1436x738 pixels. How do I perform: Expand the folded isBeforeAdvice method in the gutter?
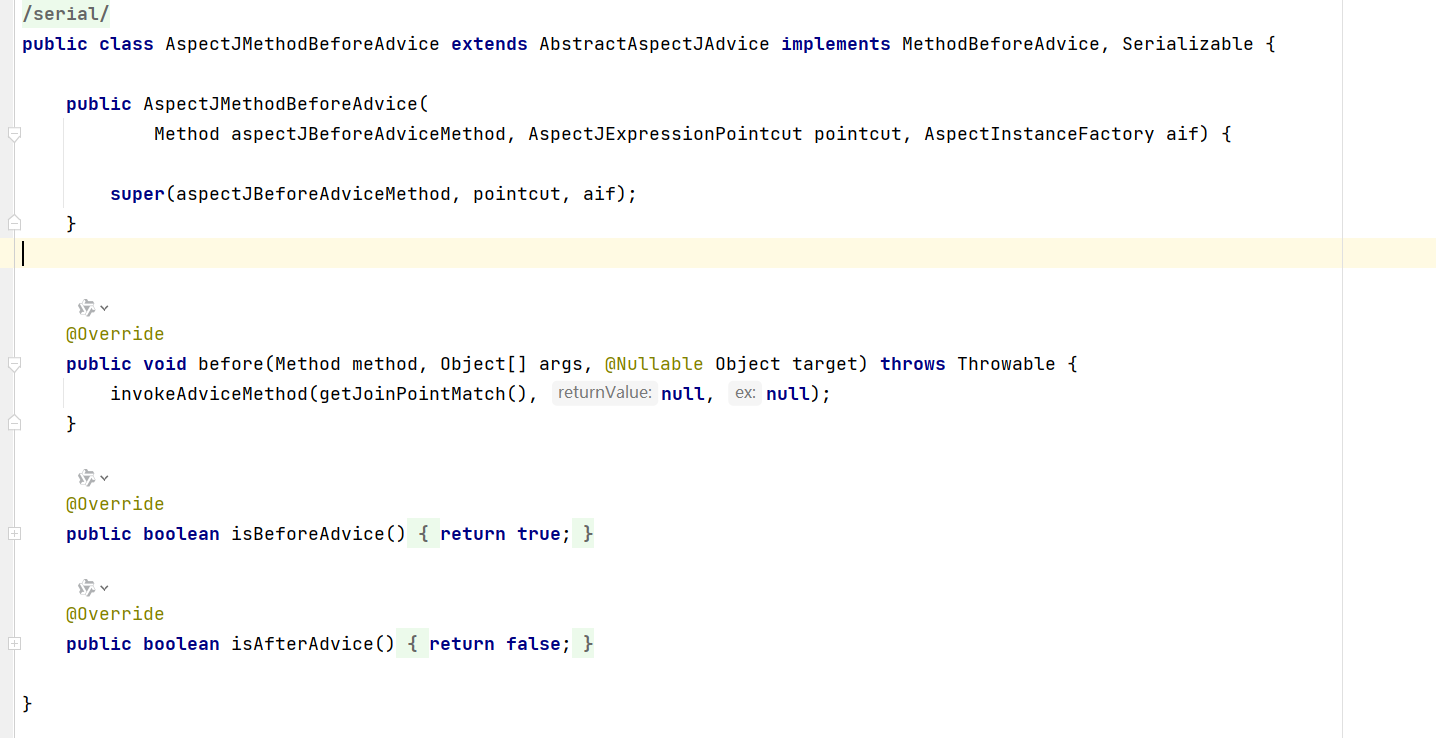click(14, 534)
